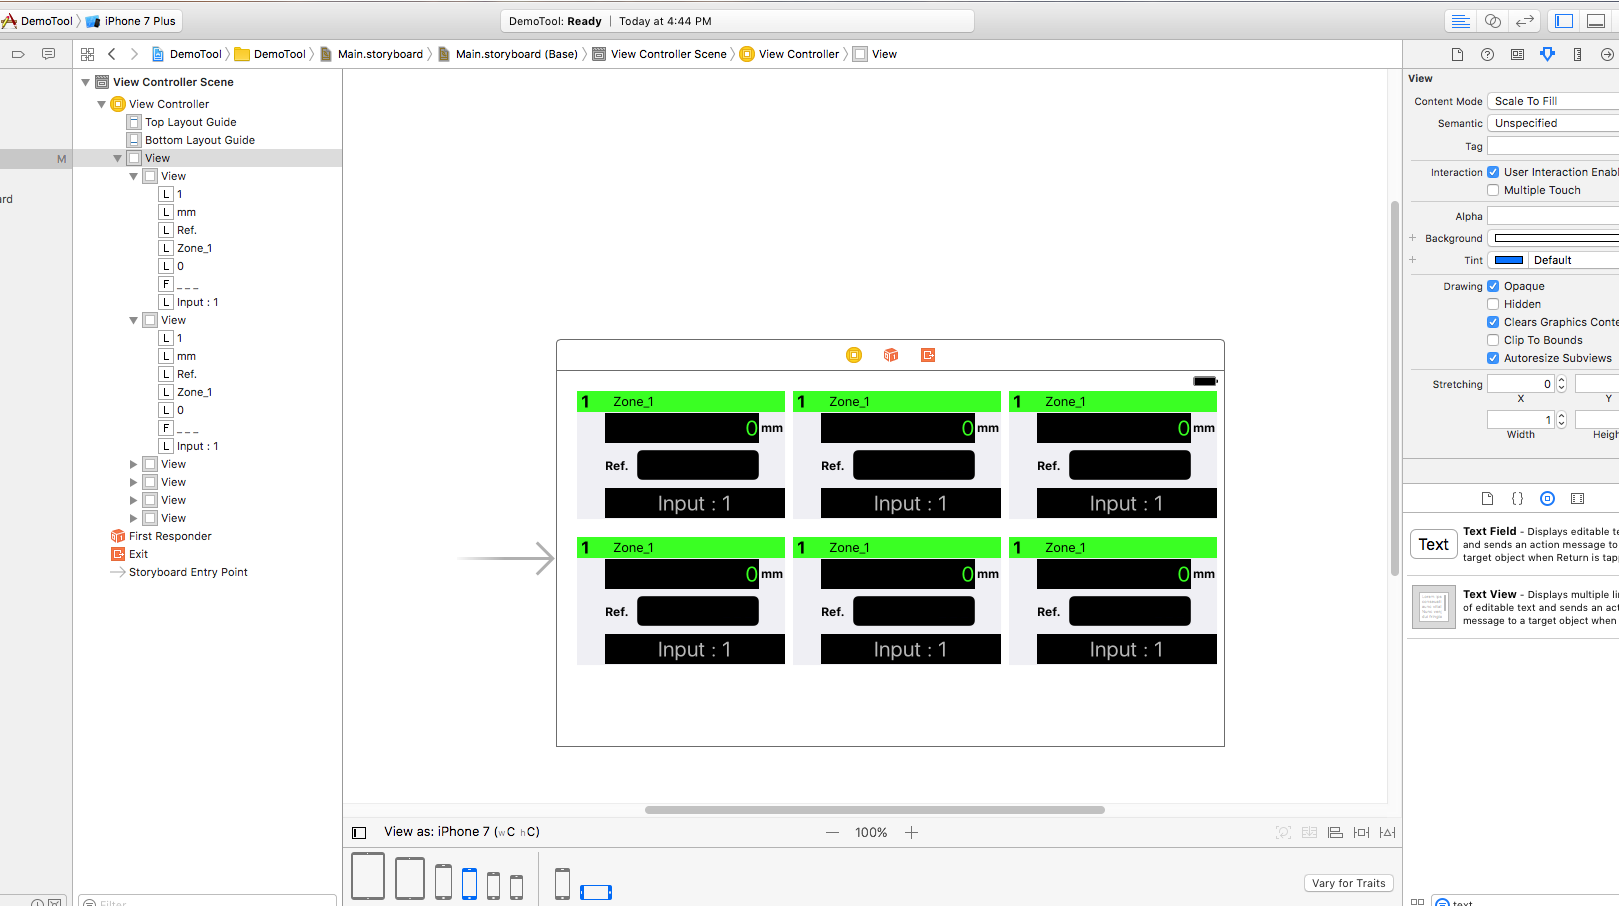The width and height of the screenshot is (1619, 906).
Task: Collapse the first nested View in the outline
Action: click(133, 176)
